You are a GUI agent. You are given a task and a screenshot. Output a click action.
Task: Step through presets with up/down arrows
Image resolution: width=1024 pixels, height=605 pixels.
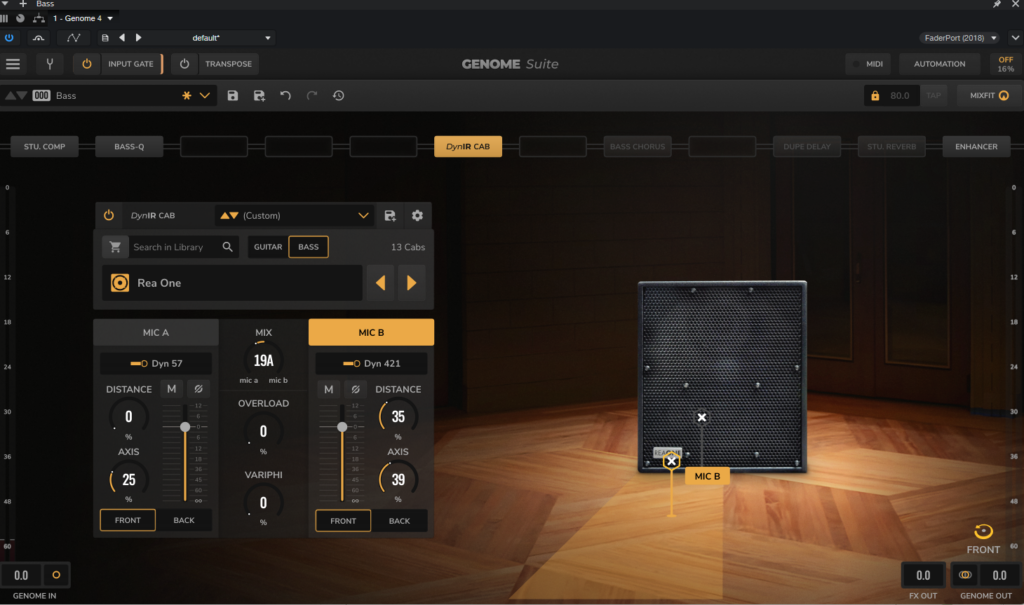click(x=16, y=95)
